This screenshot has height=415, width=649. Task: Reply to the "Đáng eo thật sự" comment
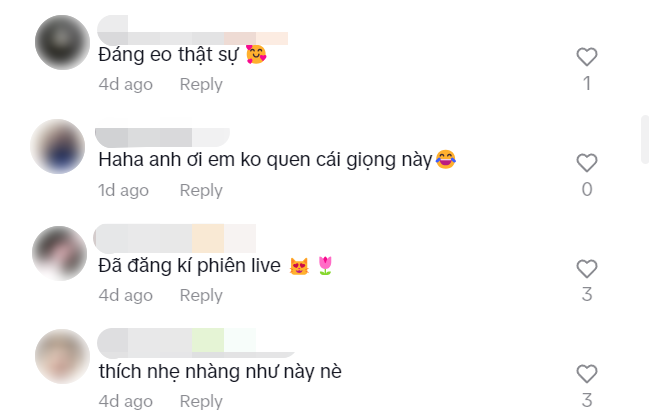pos(201,84)
